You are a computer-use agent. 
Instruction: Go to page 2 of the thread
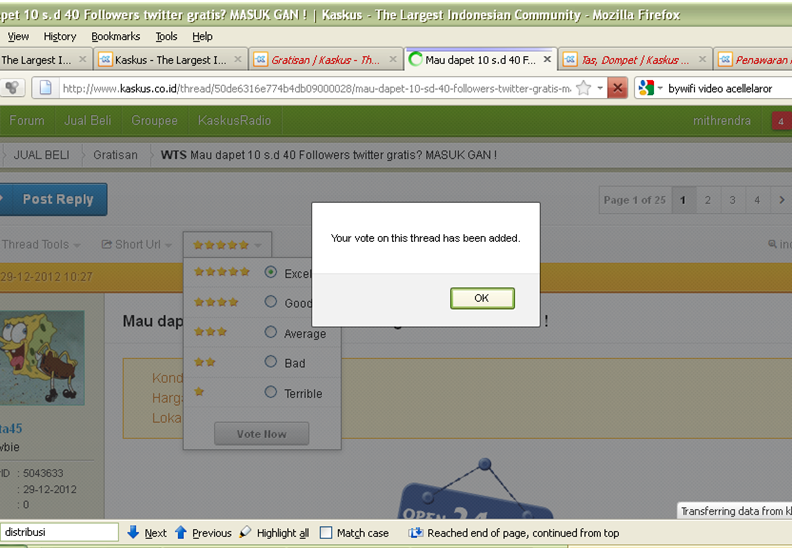708,200
